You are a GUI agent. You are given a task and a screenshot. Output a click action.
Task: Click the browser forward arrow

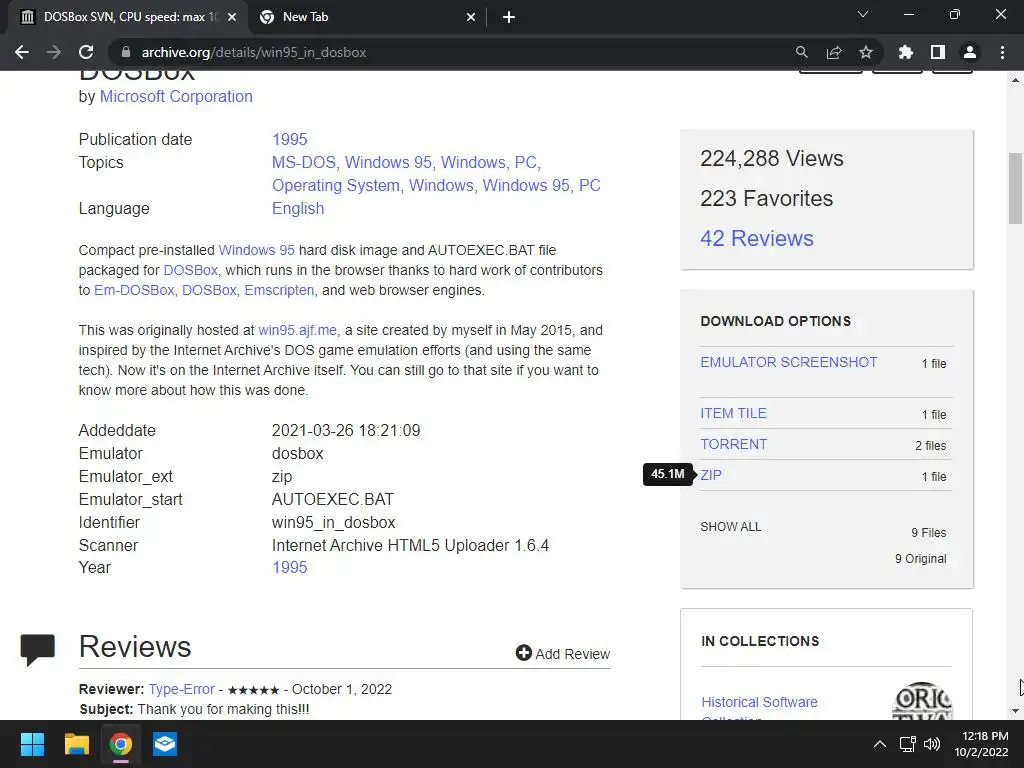pos(54,52)
